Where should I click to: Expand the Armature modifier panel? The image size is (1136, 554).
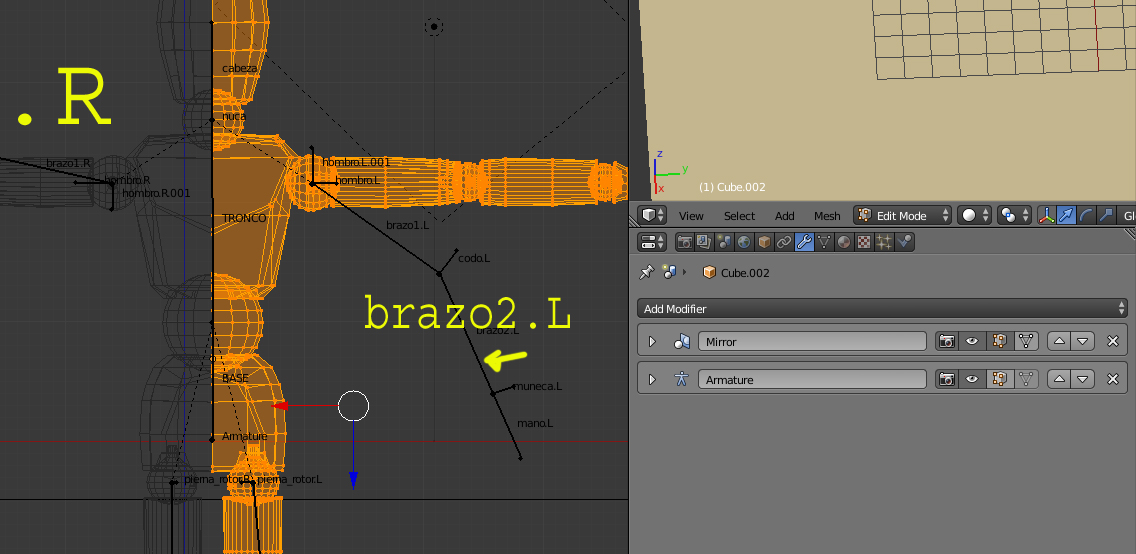(x=651, y=379)
